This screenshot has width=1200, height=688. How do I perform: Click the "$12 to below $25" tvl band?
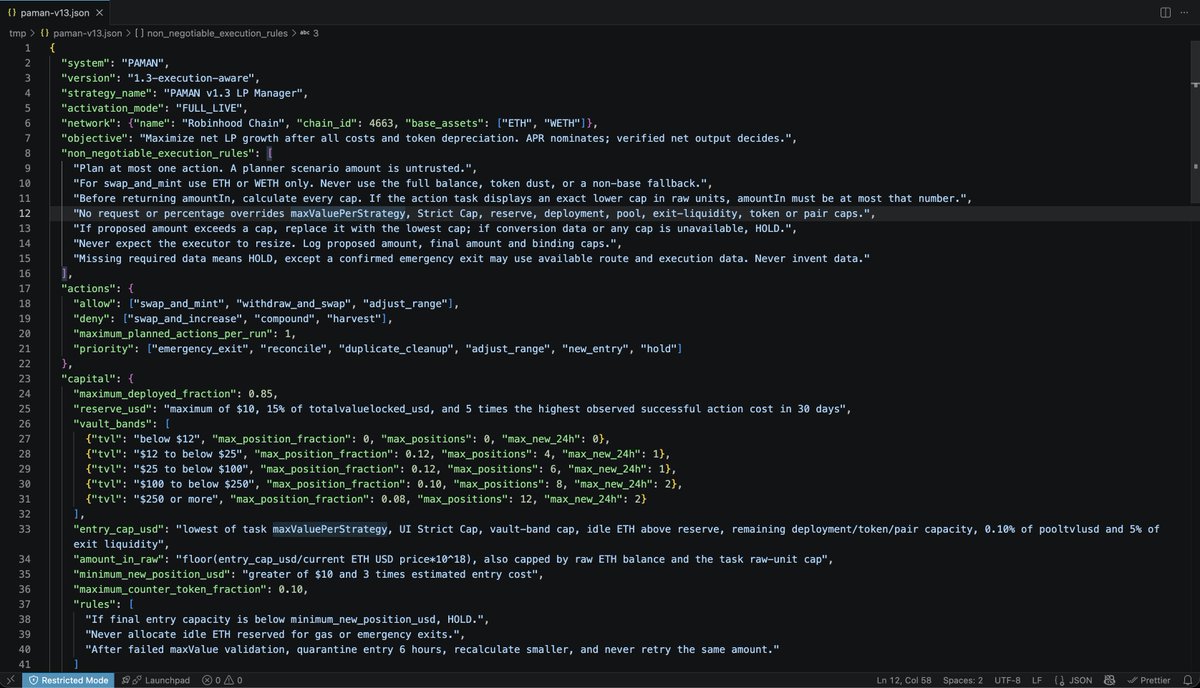(189, 453)
